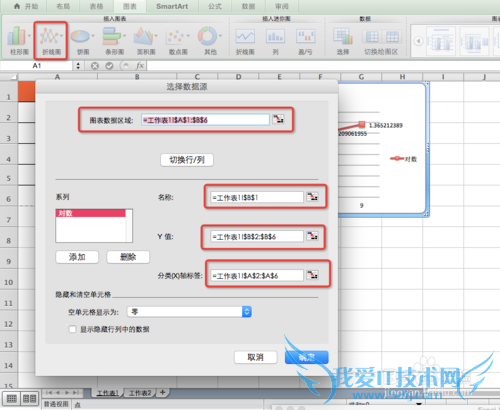Click the Name Box showing A1
Image resolution: width=500 pixels, height=410 pixels.
coord(37,66)
